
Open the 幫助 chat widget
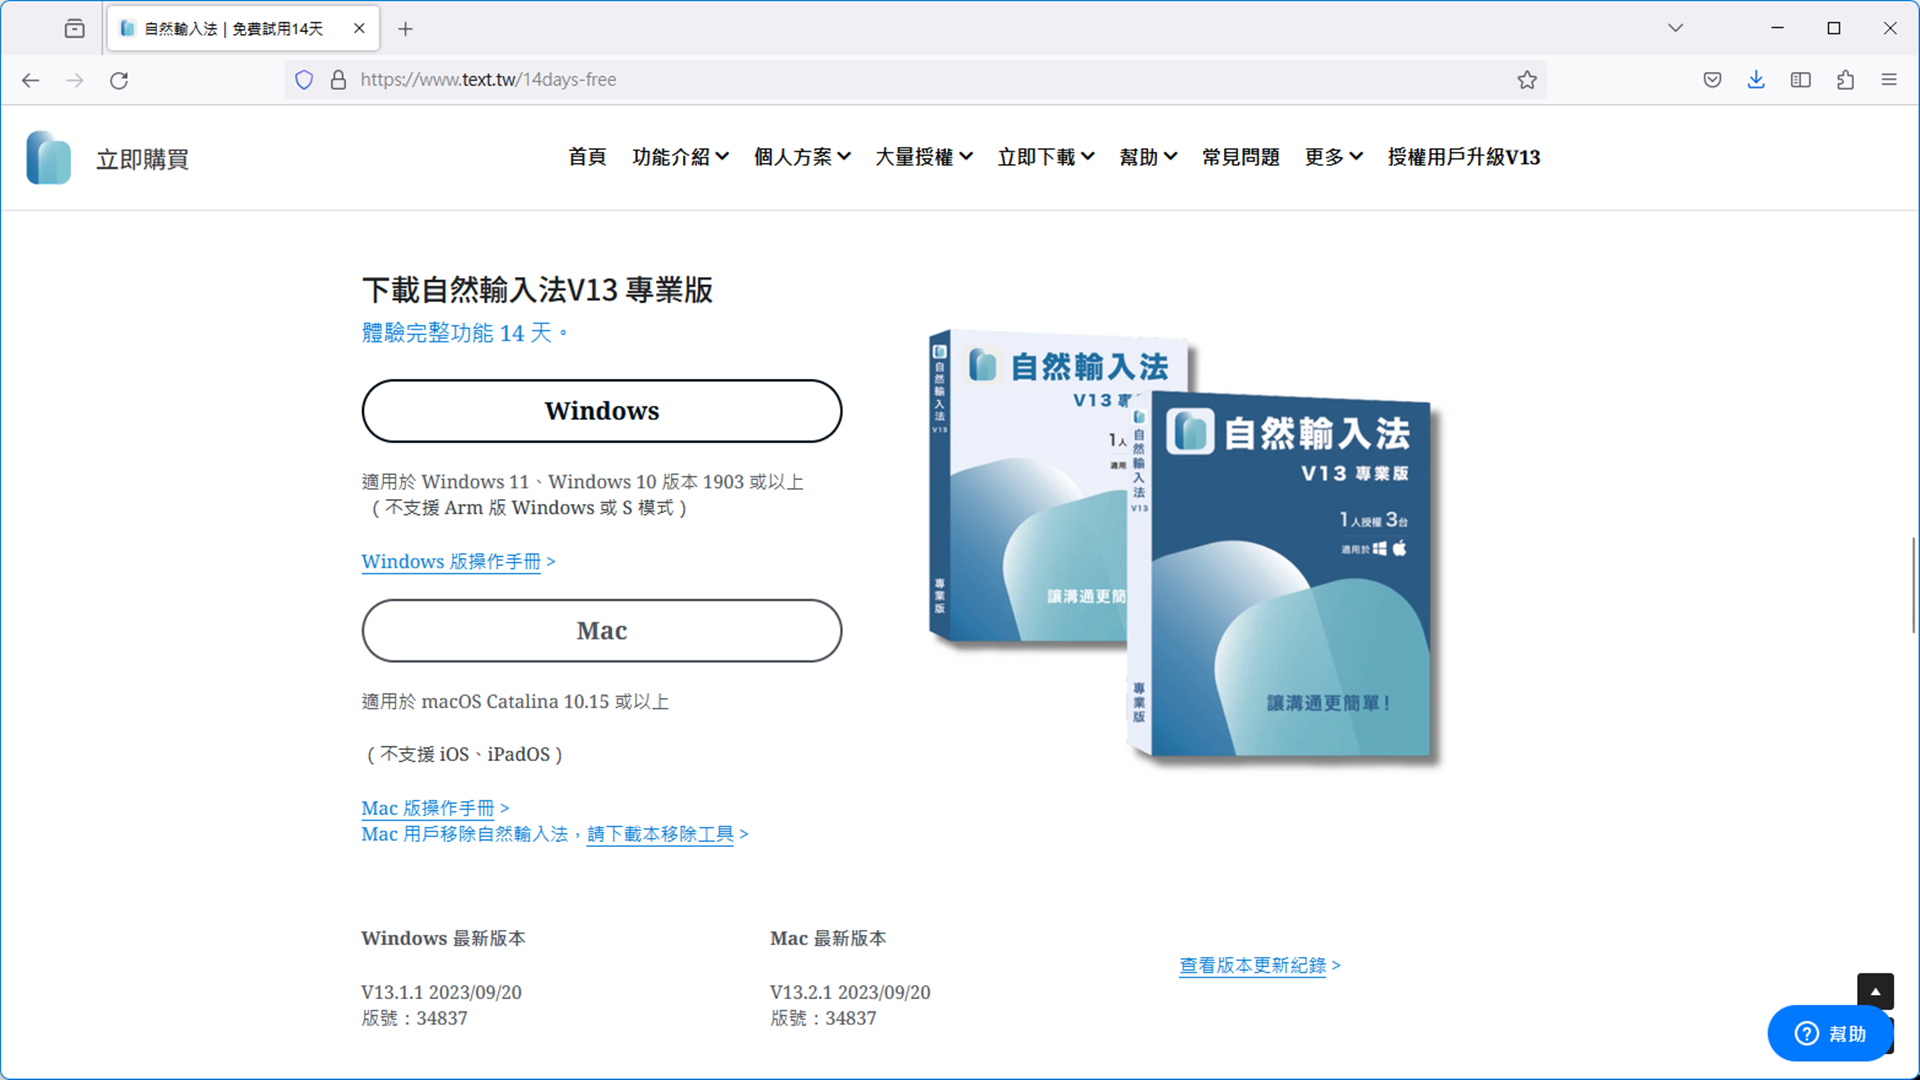pyautogui.click(x=1830, y=1033)
